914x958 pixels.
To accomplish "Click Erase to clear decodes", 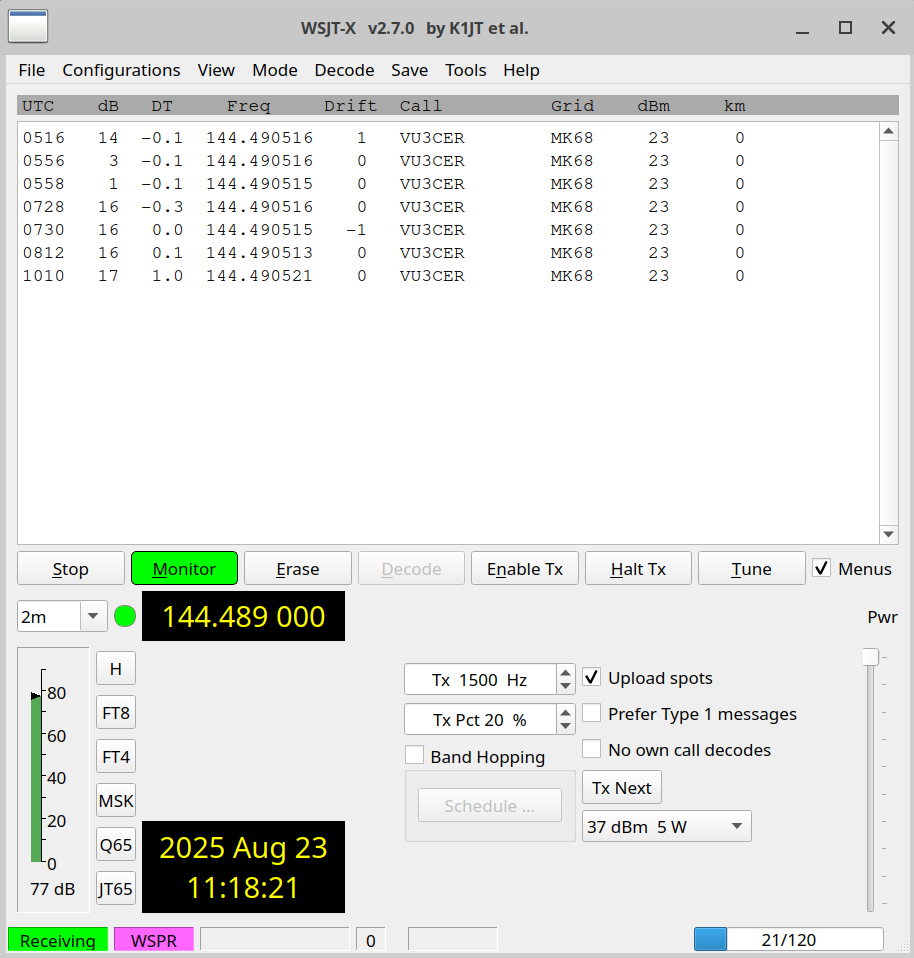I will click(x=298, y=569).
